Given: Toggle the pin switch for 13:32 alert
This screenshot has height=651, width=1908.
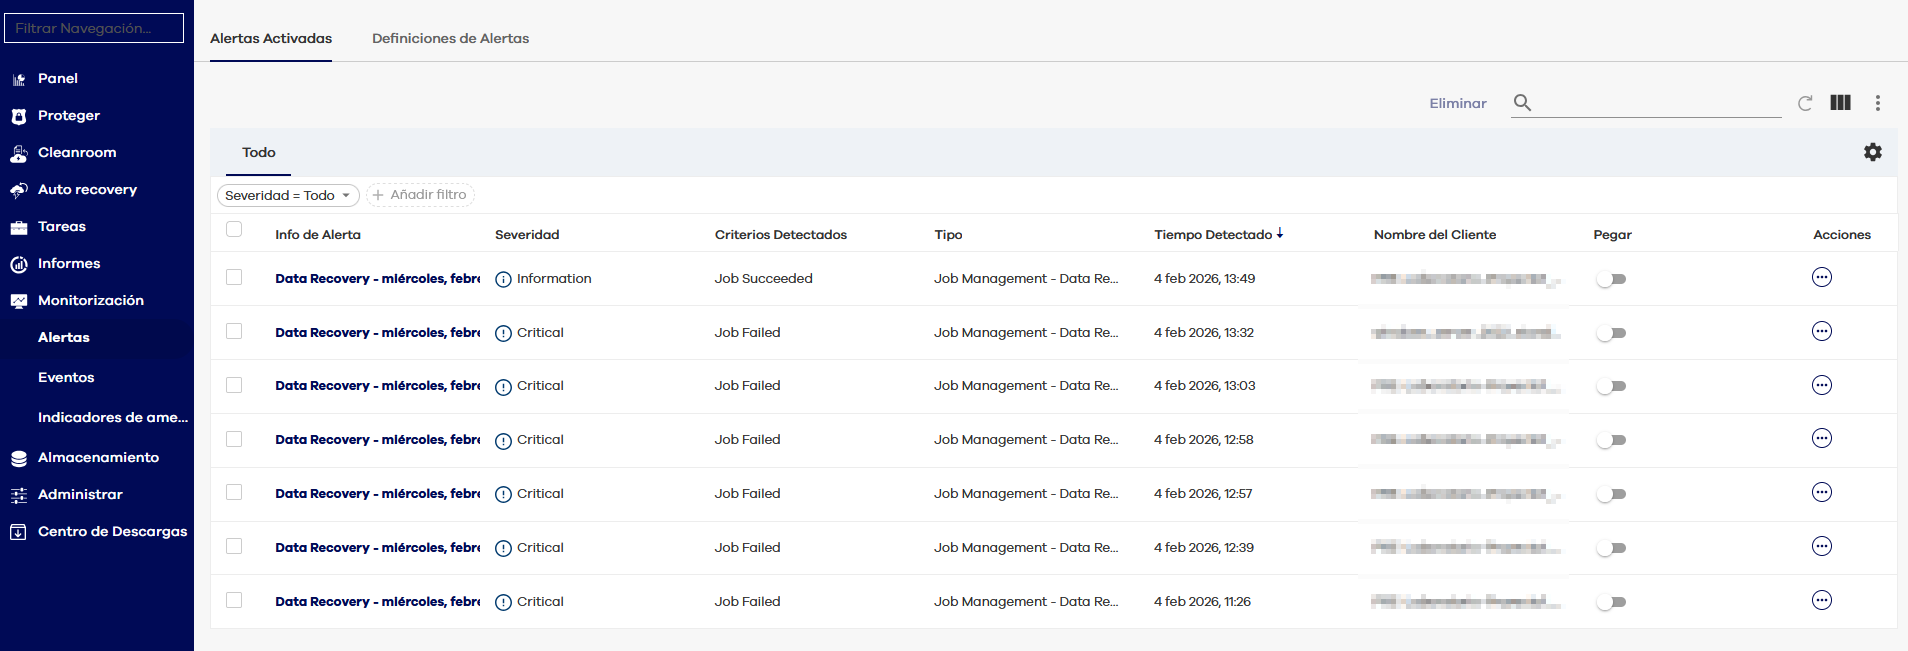Looking at the screenshot, I should [1611, 333].
